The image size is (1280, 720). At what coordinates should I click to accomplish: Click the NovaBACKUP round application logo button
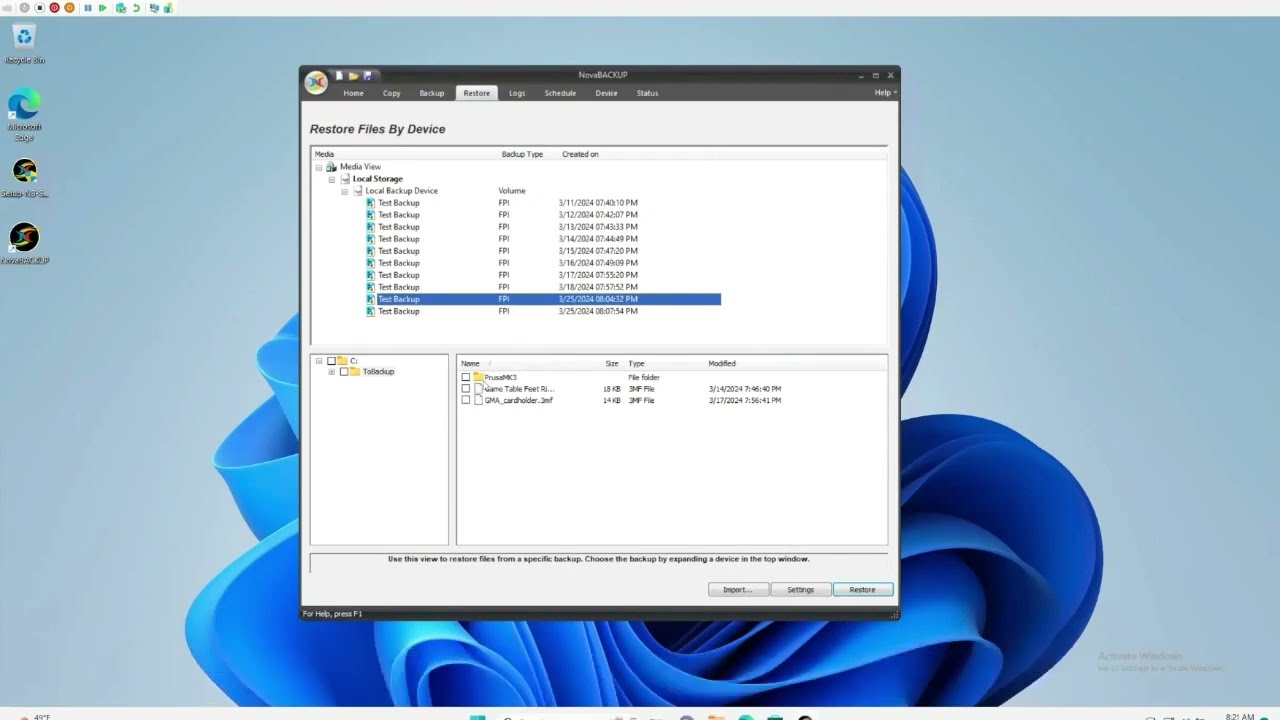[316, 82]
